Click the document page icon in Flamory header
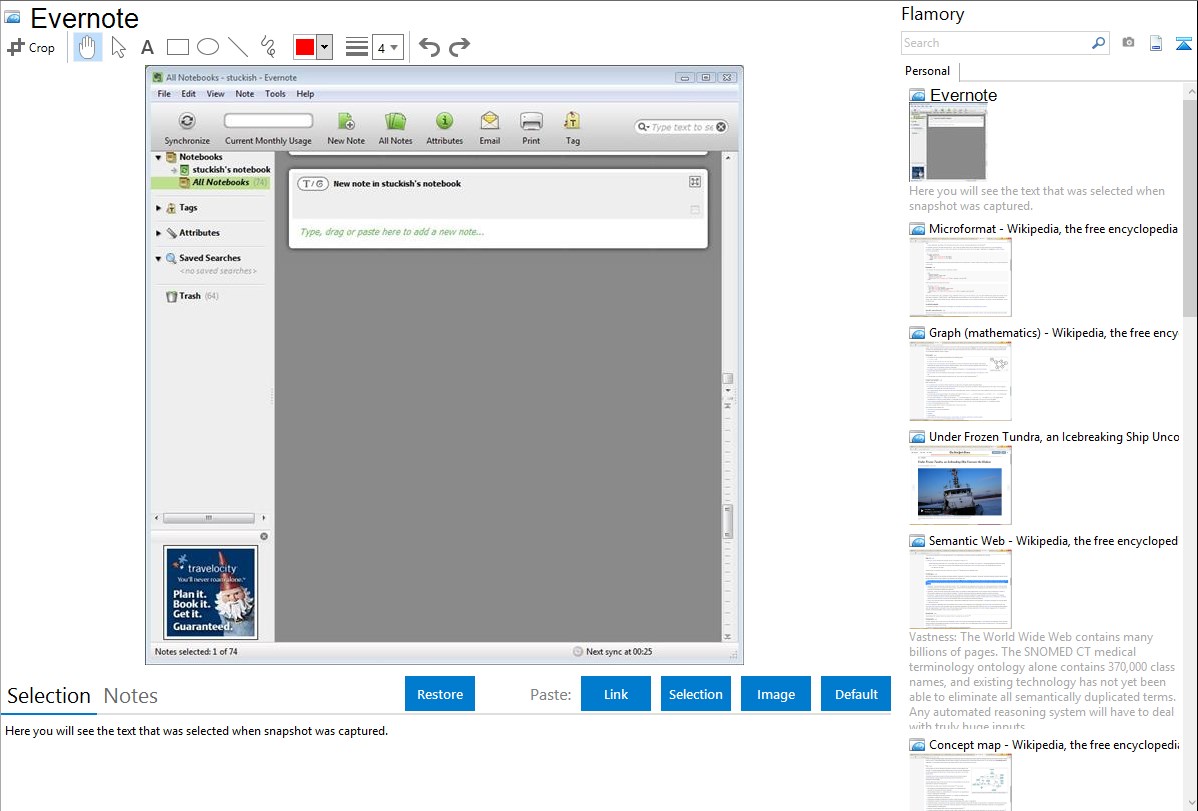The width and height of the screenshot is (1198, 811). [x=1156, y=43]
